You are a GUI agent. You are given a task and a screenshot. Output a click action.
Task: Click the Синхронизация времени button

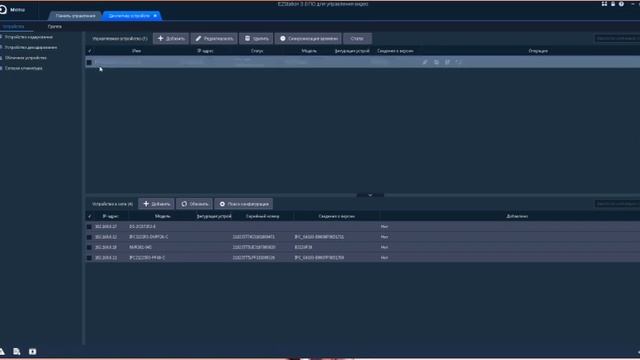tap(308, 38)
